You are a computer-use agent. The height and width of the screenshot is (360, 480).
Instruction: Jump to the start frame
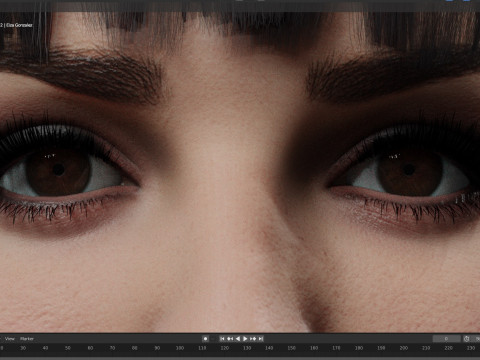tap(222, 339)
